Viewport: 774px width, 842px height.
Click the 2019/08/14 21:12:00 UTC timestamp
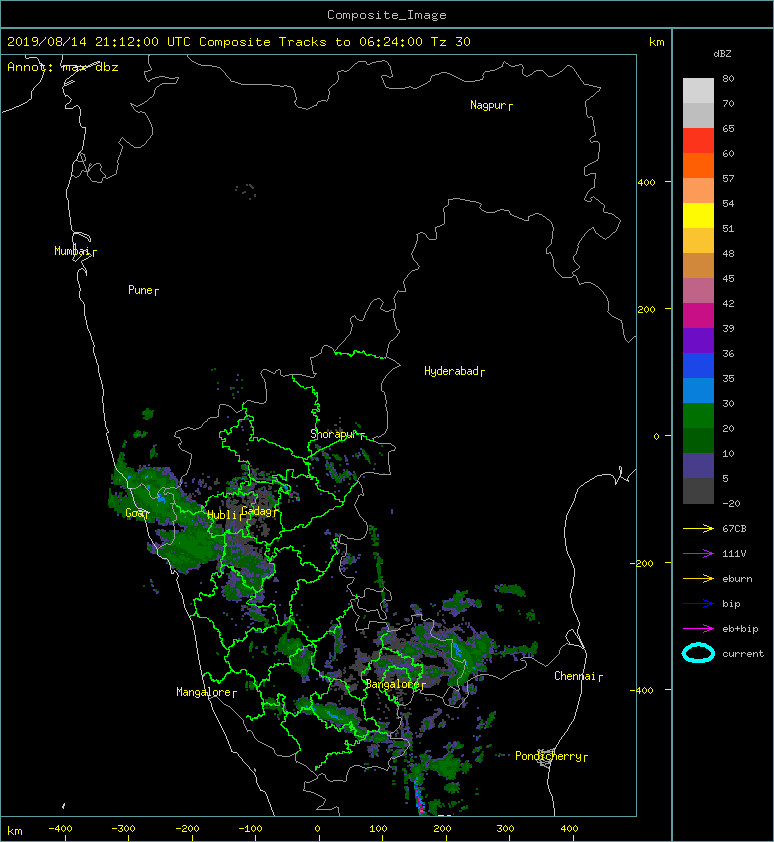[x=99, y=42]
